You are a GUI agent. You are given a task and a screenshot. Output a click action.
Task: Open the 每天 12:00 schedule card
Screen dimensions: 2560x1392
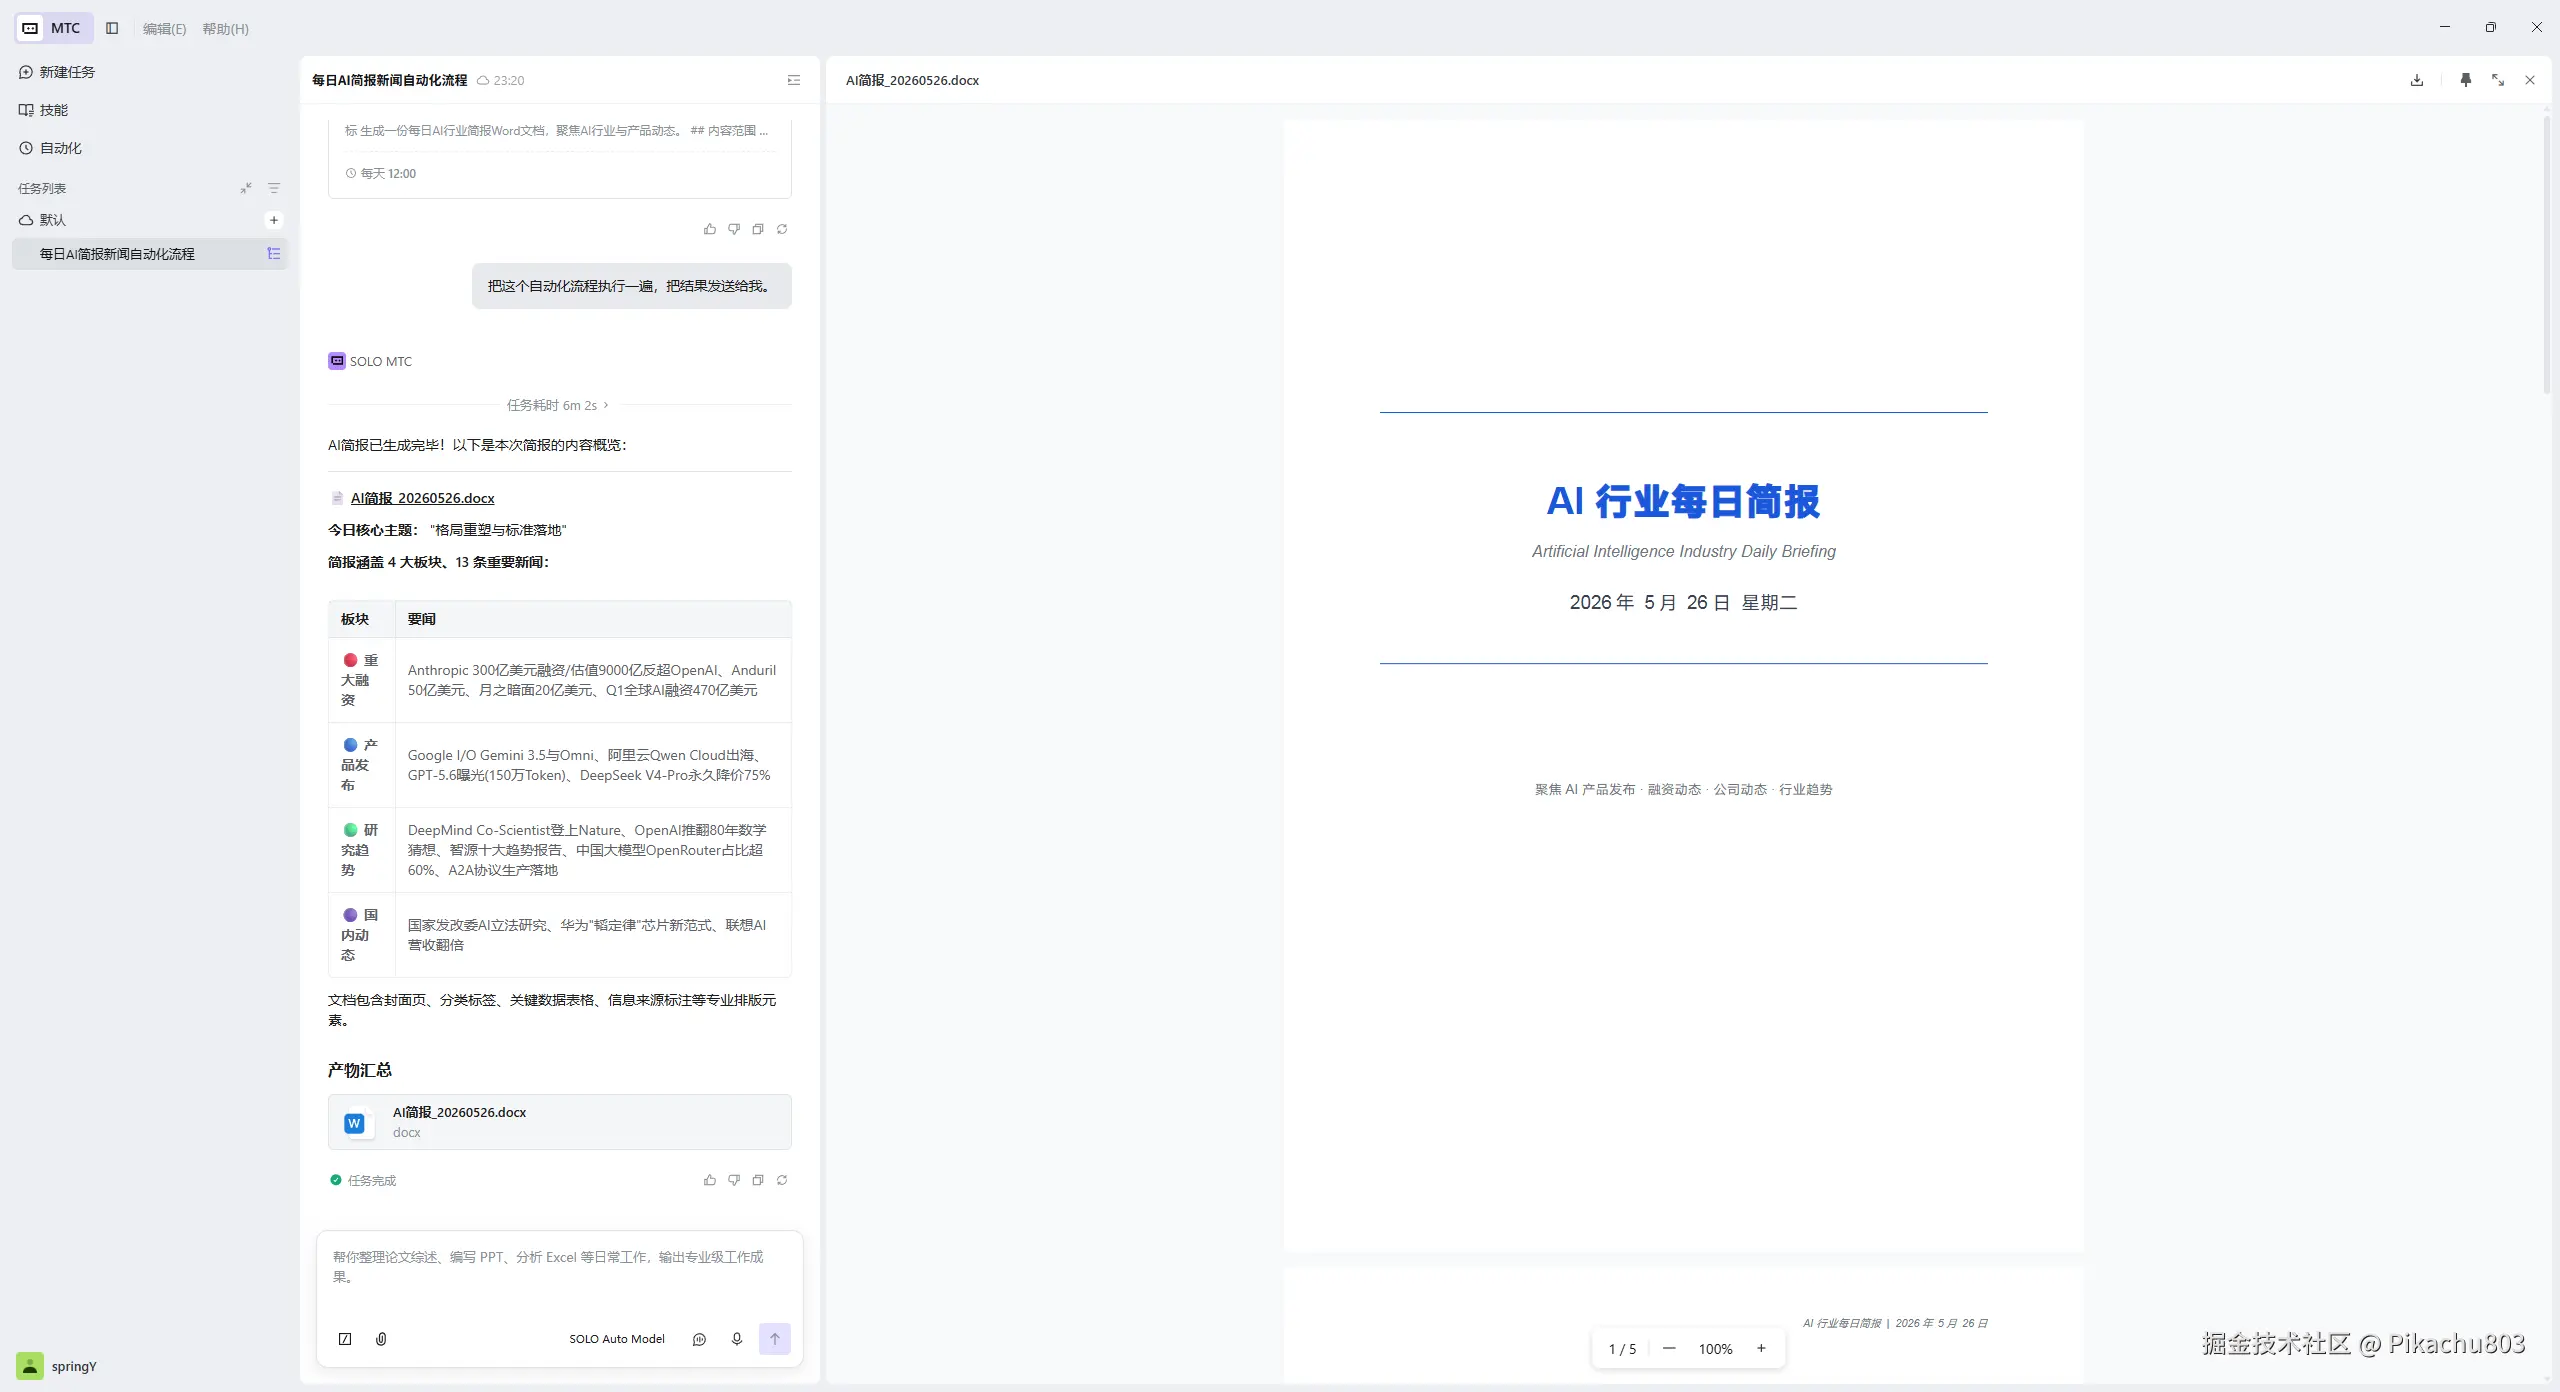coord(560,159)
